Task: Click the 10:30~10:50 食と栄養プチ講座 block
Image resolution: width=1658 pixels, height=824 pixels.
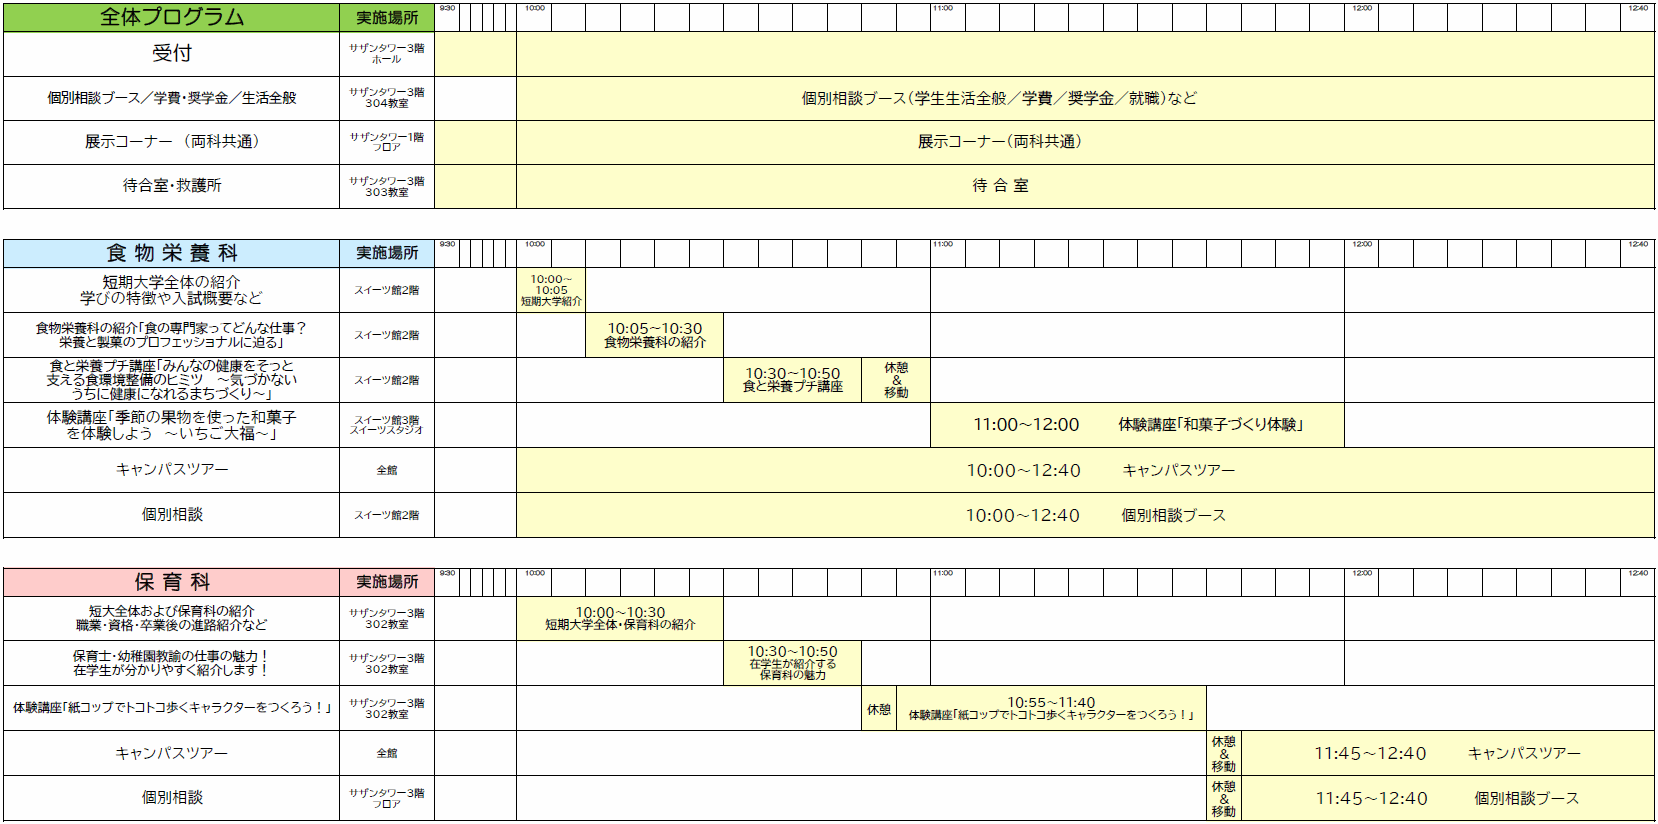Action: tap(792, 380)
